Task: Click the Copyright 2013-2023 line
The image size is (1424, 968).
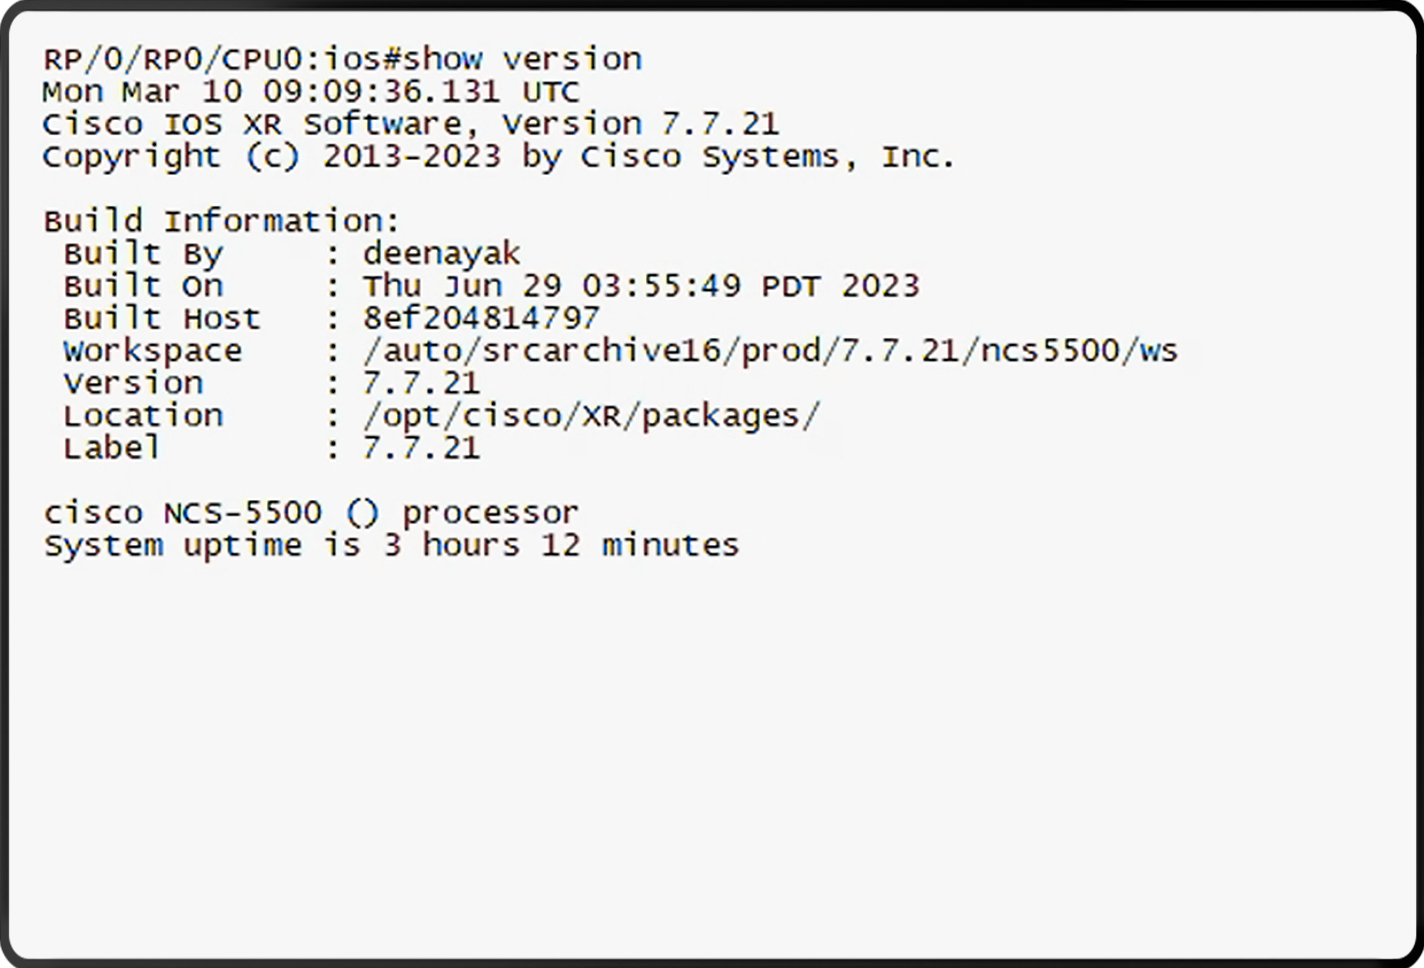Action: pos(498,157)
